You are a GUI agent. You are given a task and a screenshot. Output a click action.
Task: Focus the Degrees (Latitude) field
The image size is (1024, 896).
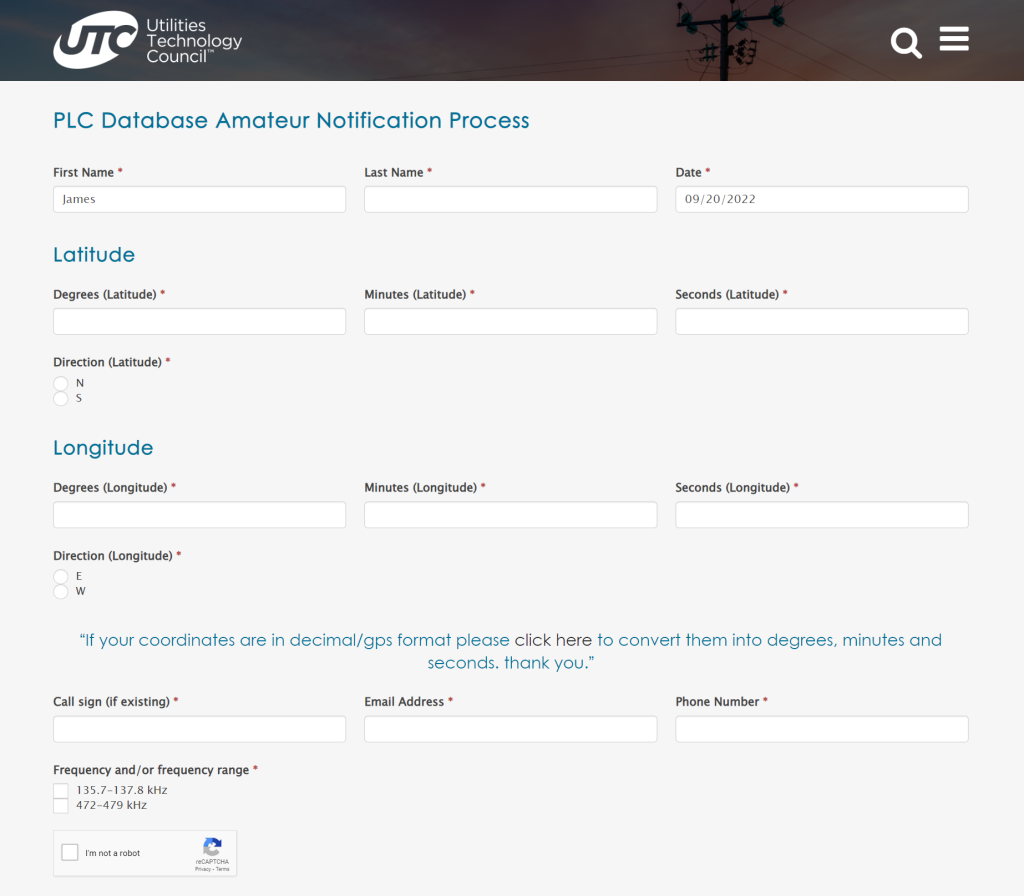pyautogui.click(x=199, y=321)
